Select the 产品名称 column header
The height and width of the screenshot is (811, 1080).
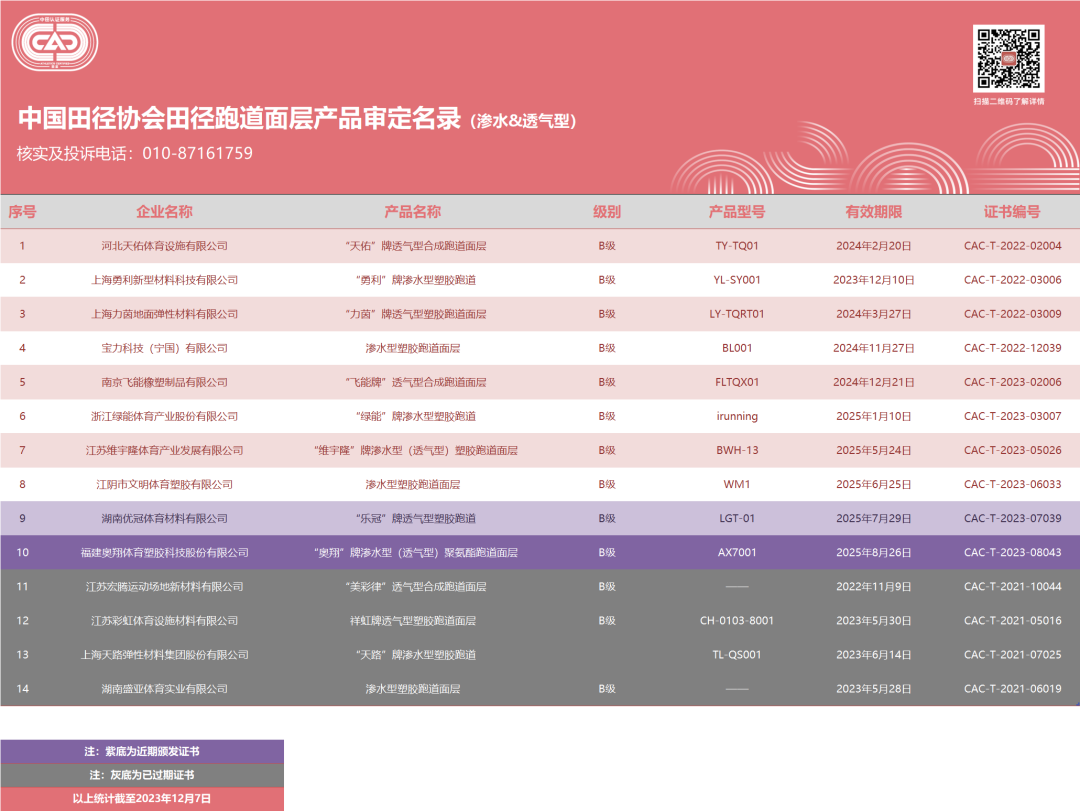412,212
